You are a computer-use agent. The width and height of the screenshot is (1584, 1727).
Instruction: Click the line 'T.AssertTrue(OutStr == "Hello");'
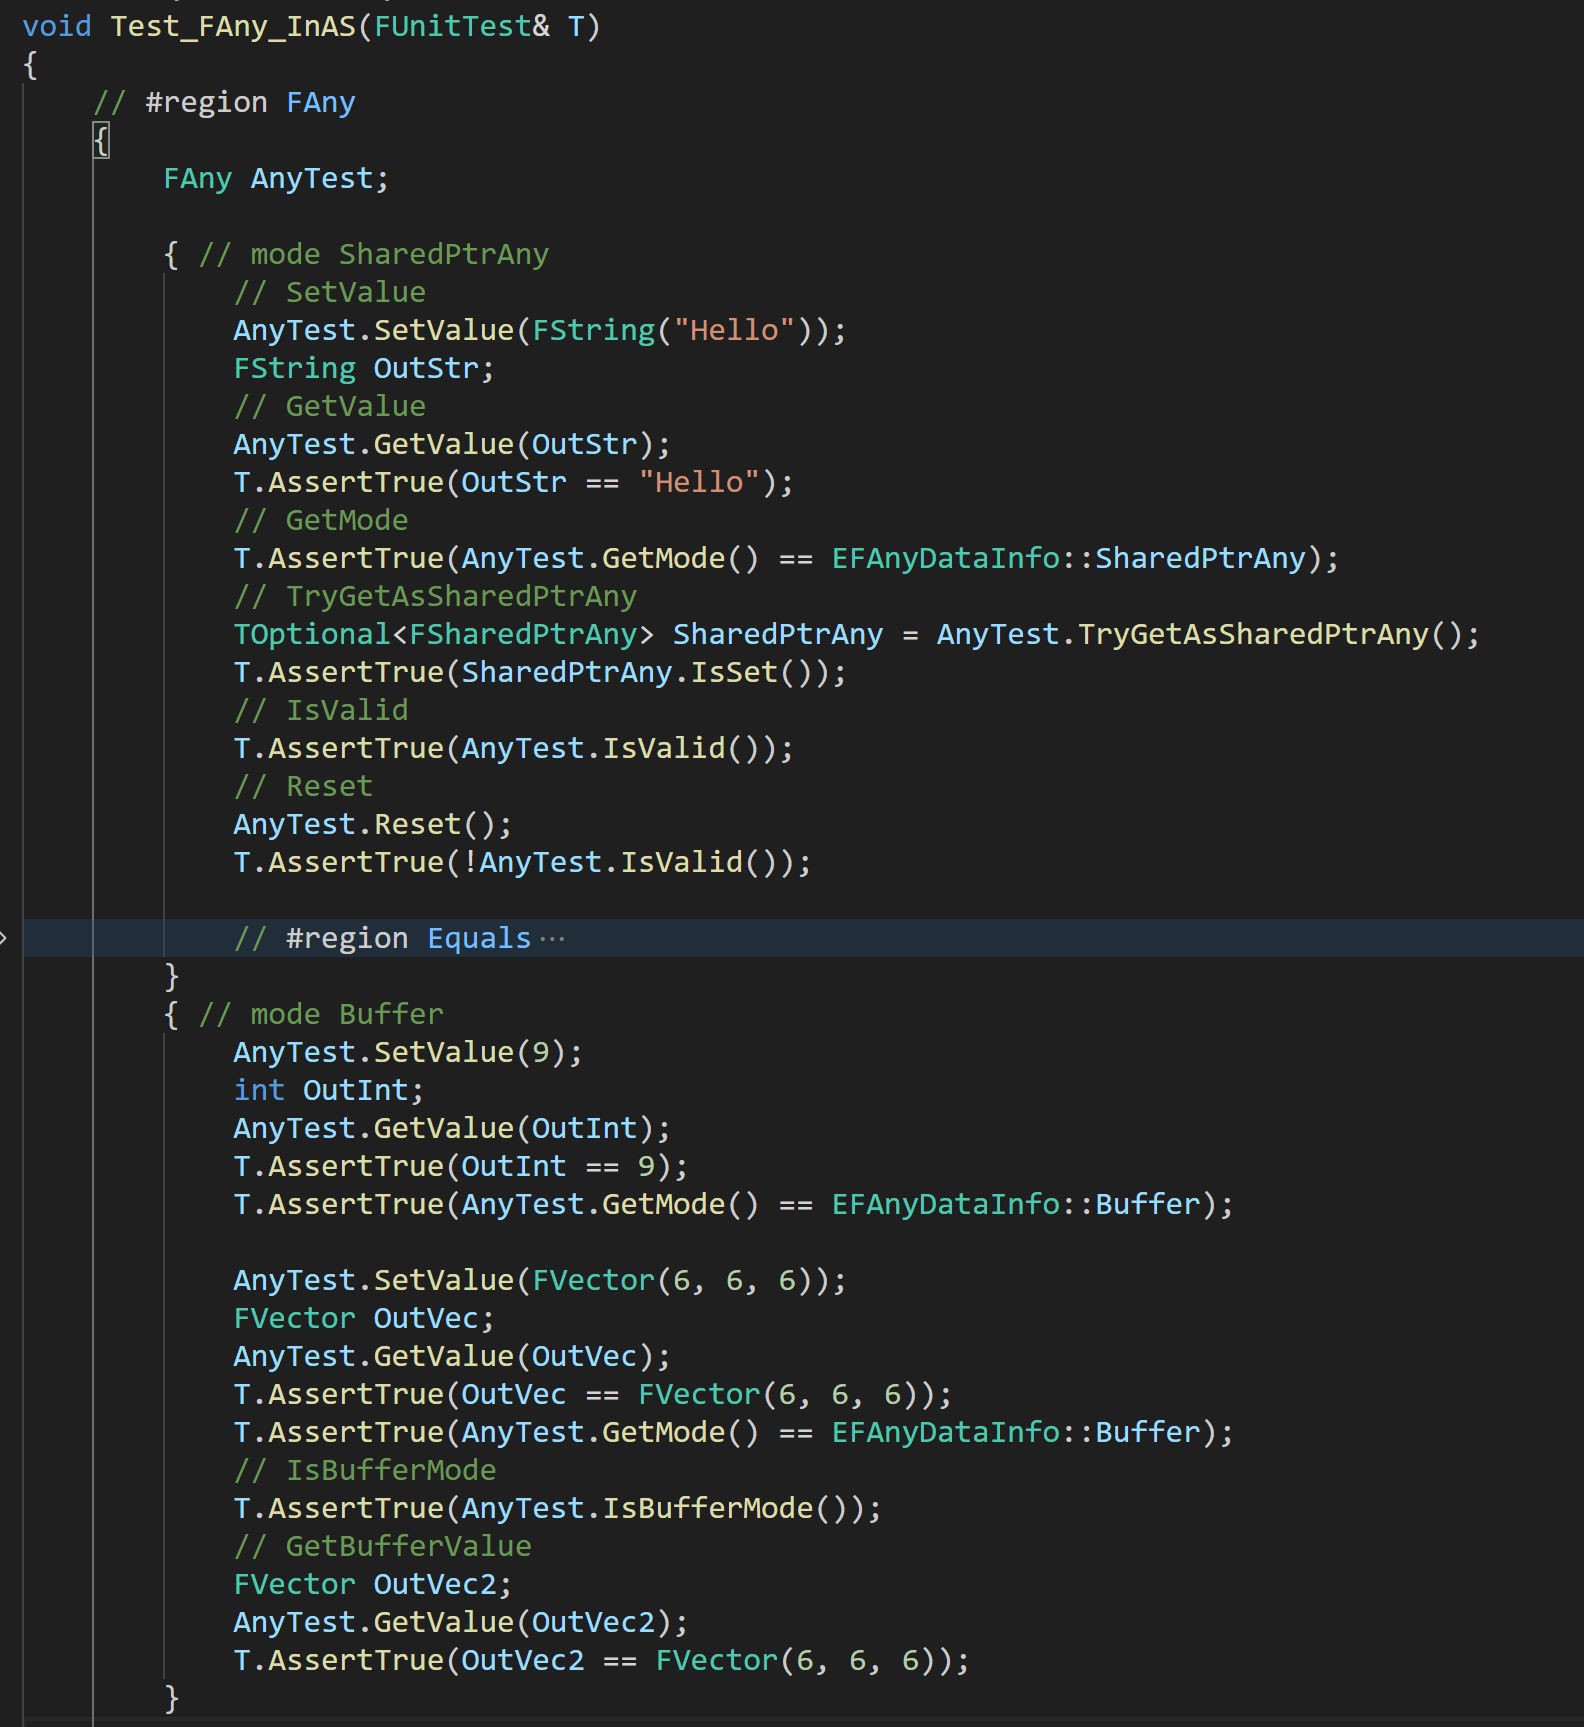[514, 482]
